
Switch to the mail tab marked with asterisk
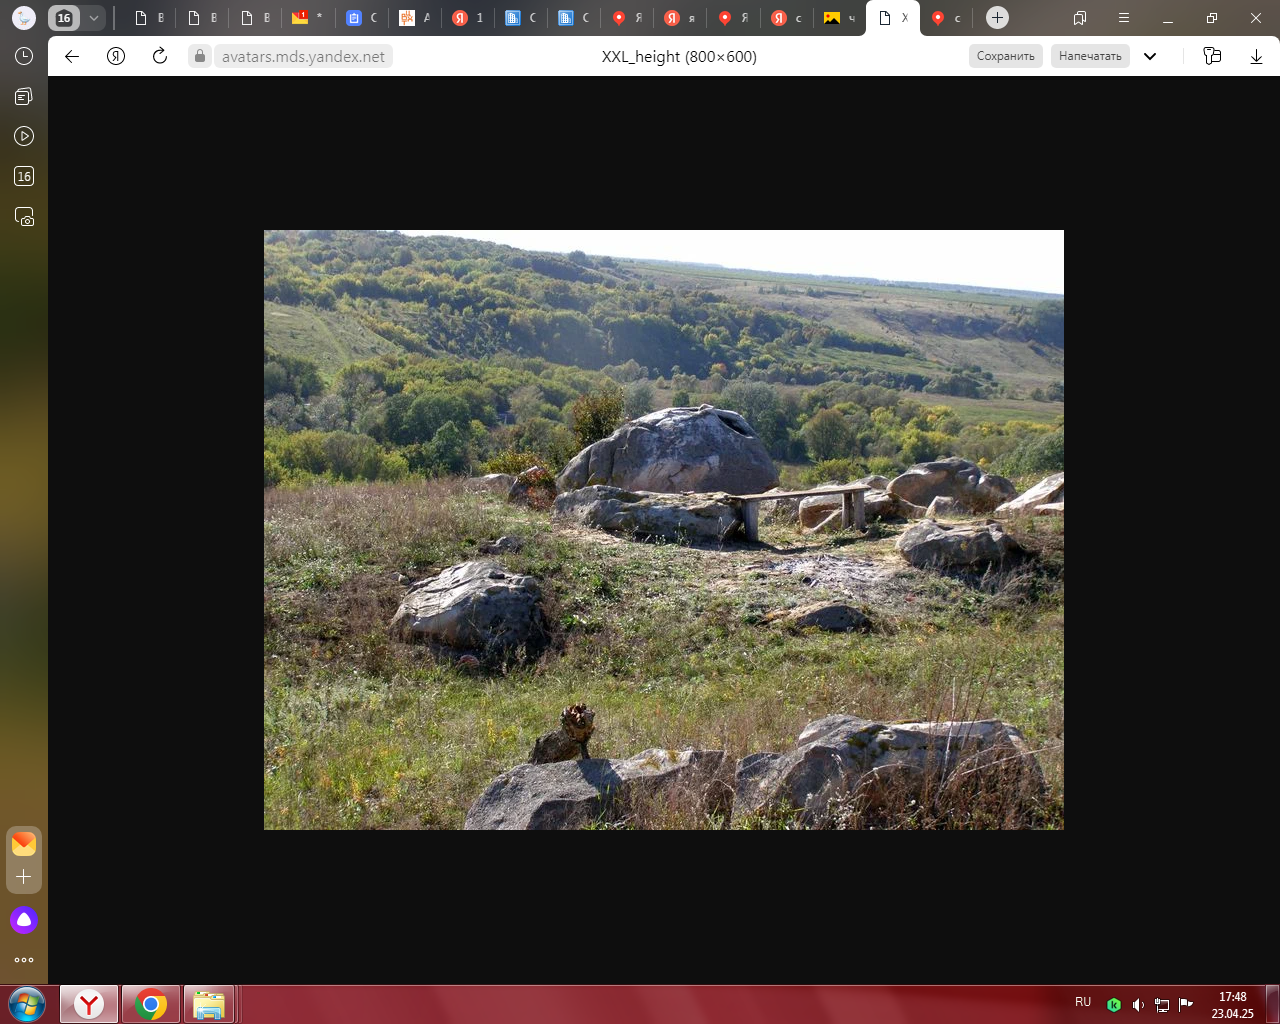308,18
